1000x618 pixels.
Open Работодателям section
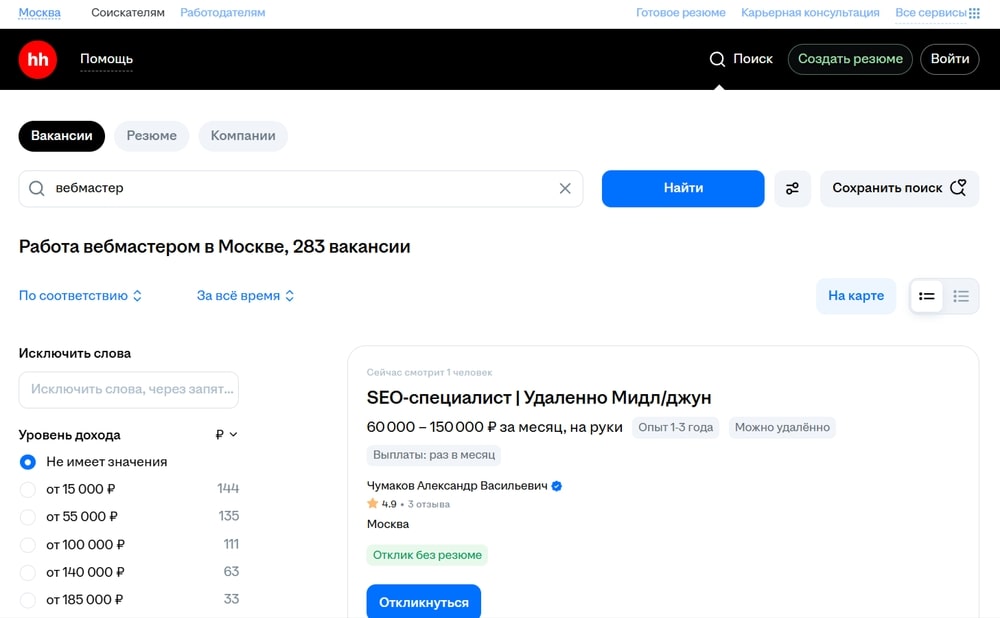click(223, 13)
